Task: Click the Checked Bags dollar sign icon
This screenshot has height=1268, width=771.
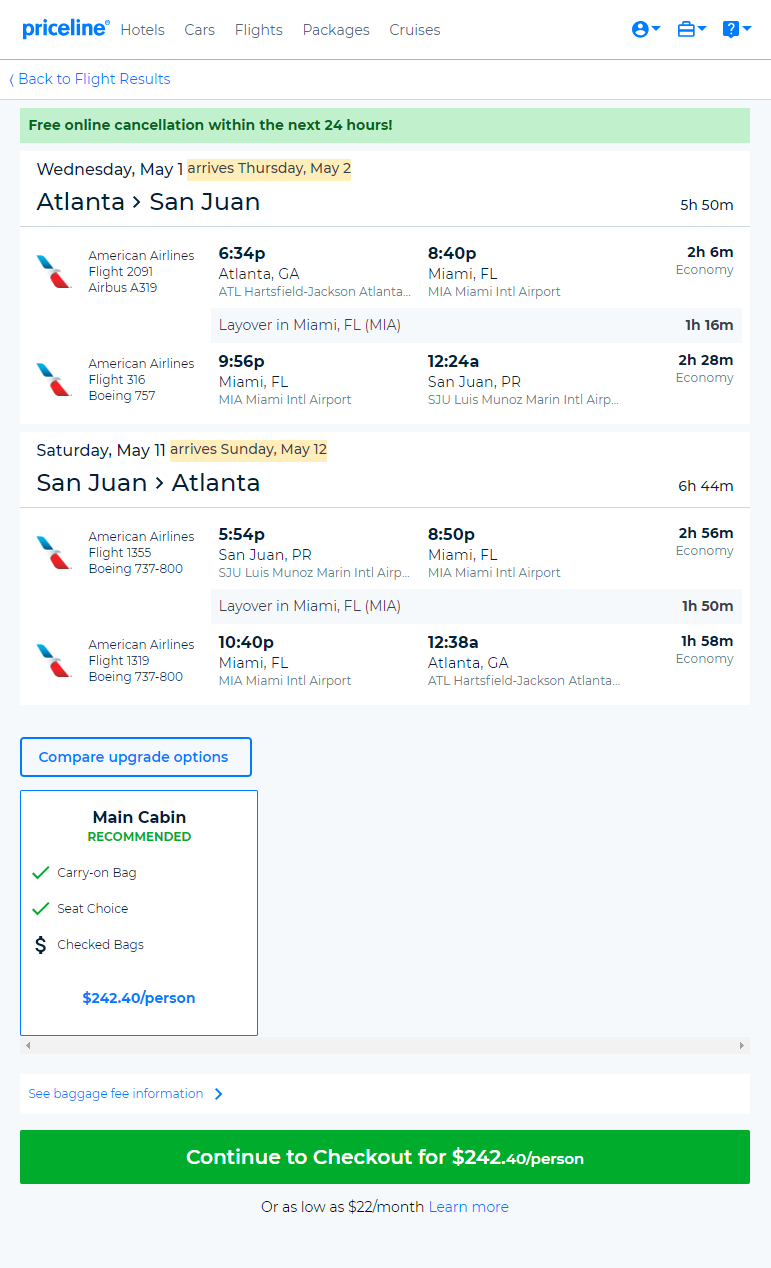Action: 40,944
